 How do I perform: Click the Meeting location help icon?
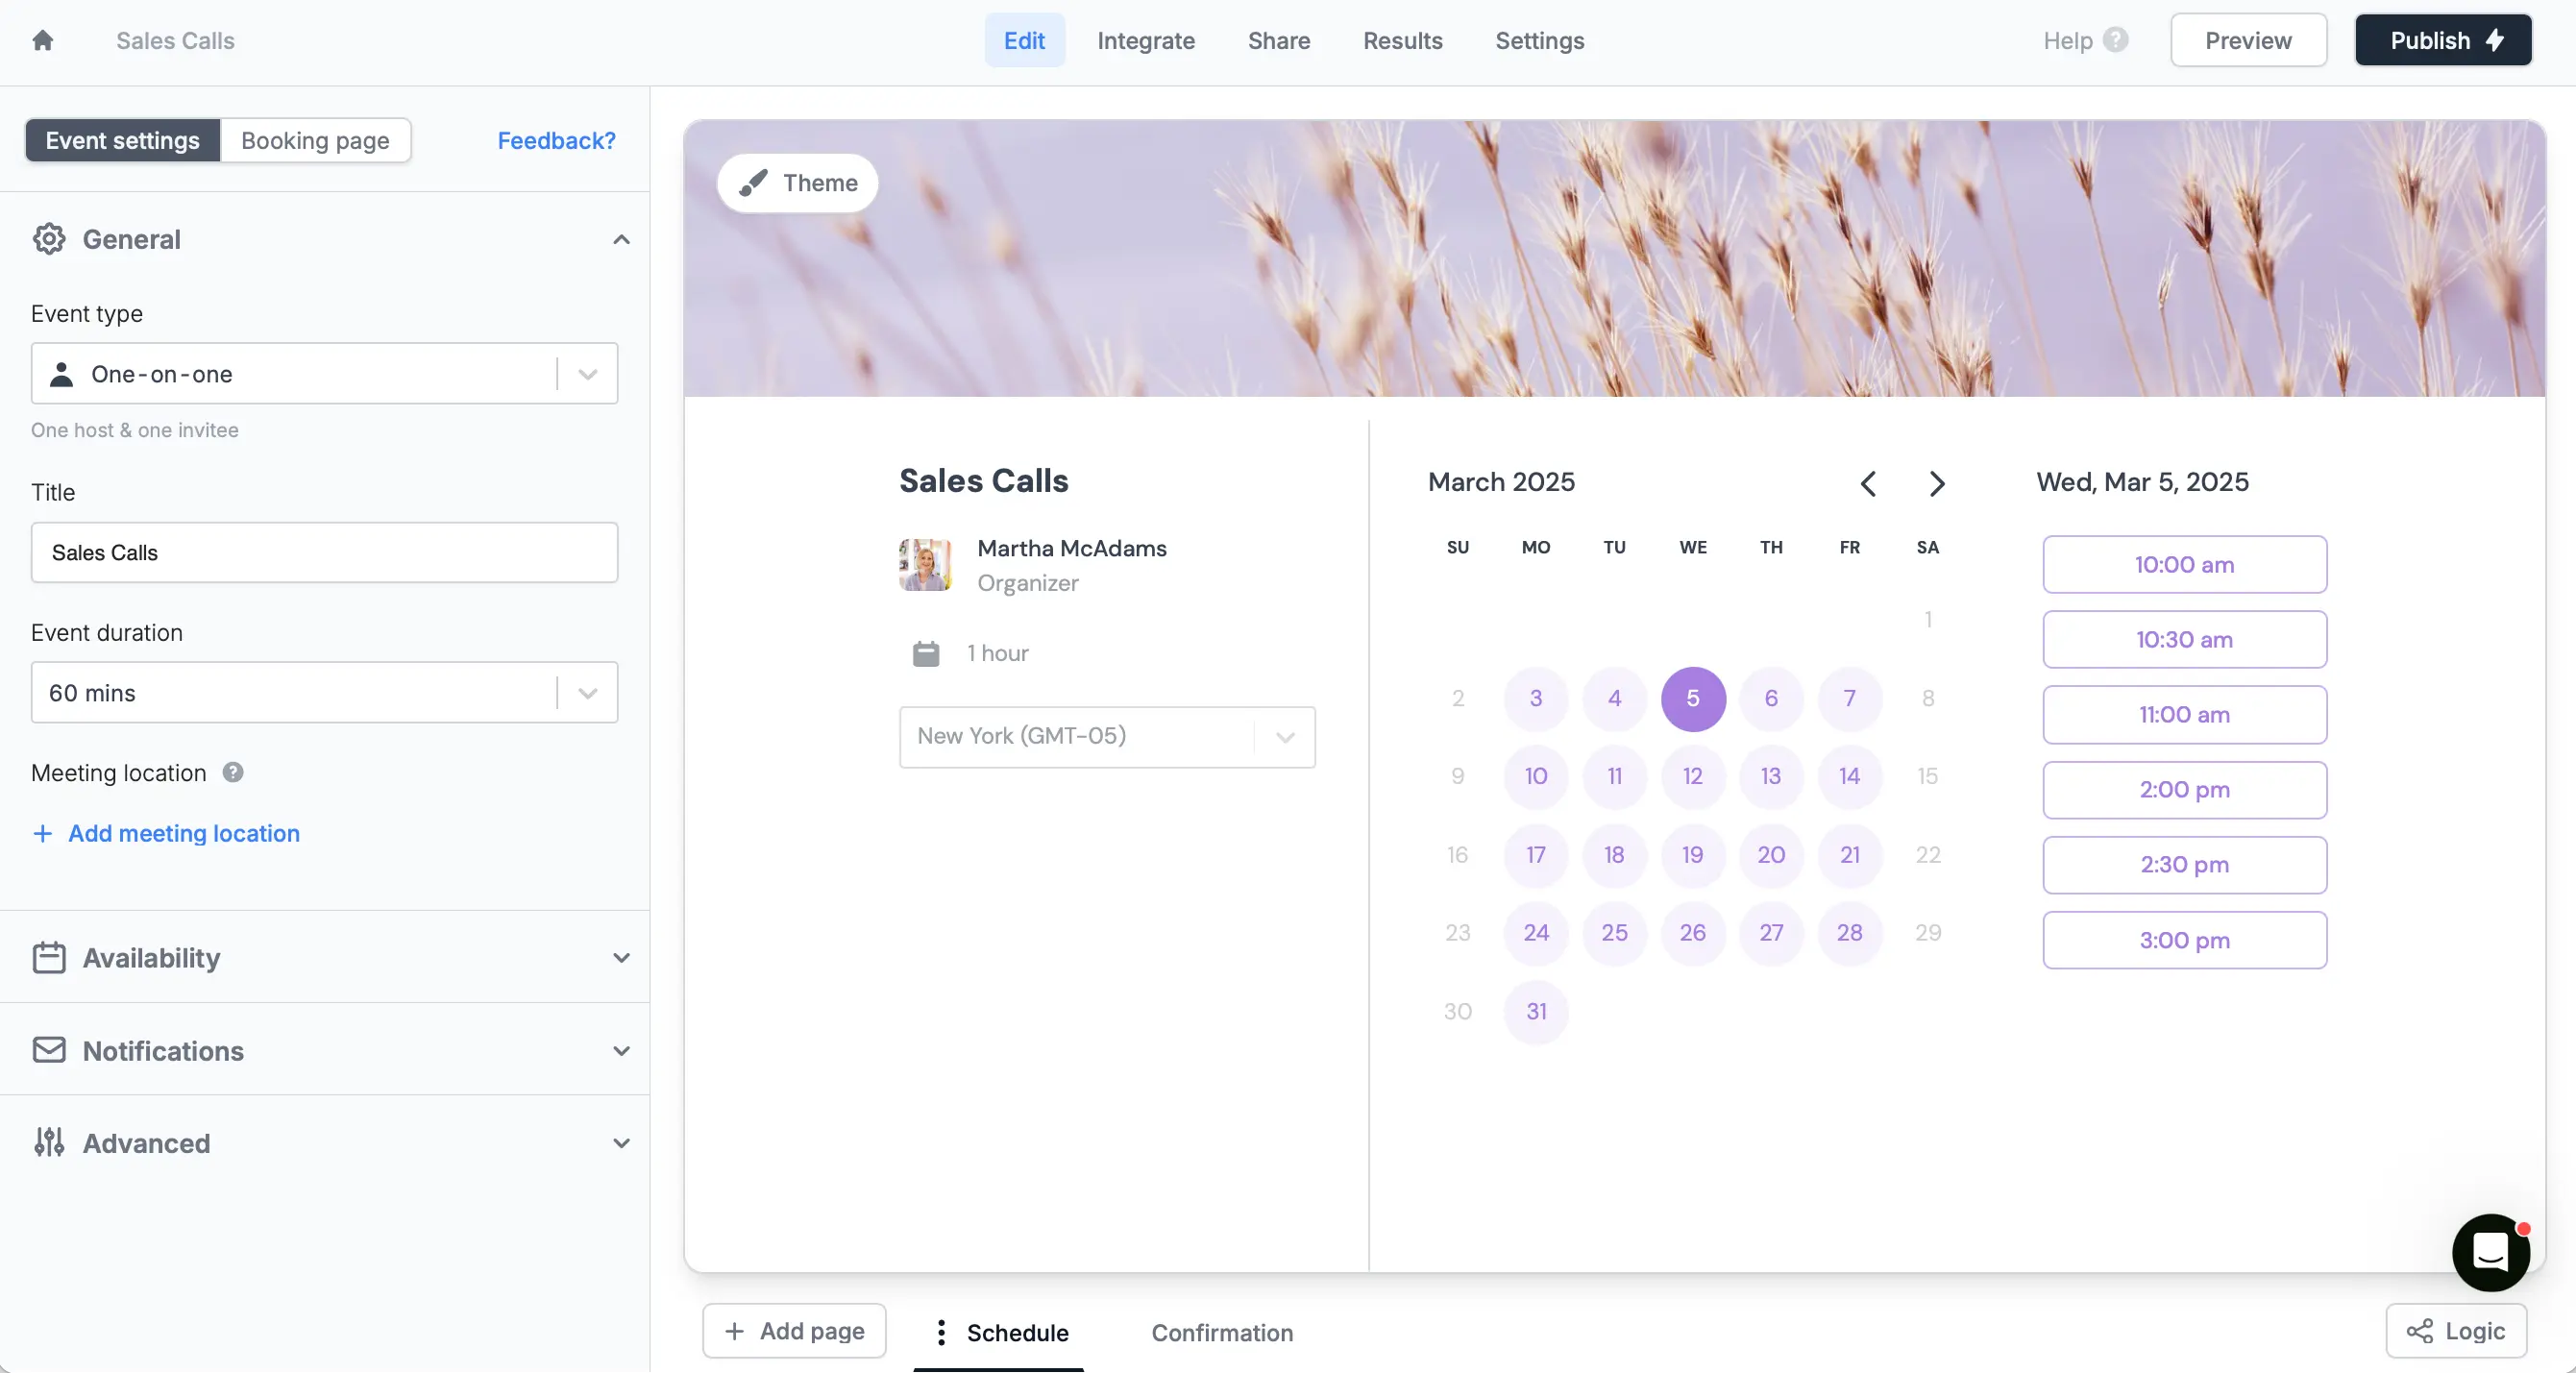(x=233, y=772)
